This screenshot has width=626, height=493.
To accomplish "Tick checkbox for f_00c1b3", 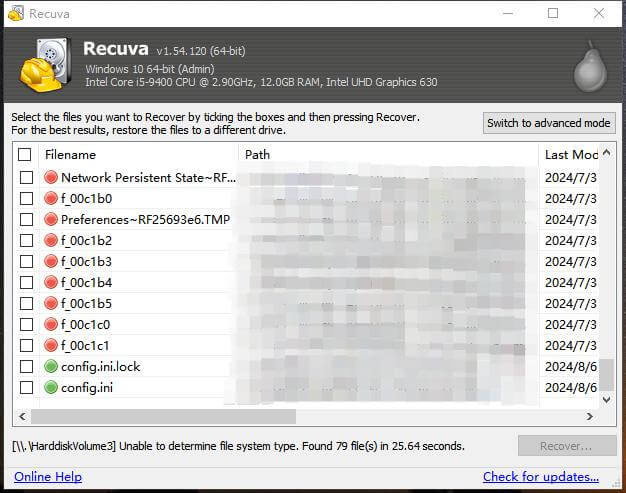I will (26, 261).
